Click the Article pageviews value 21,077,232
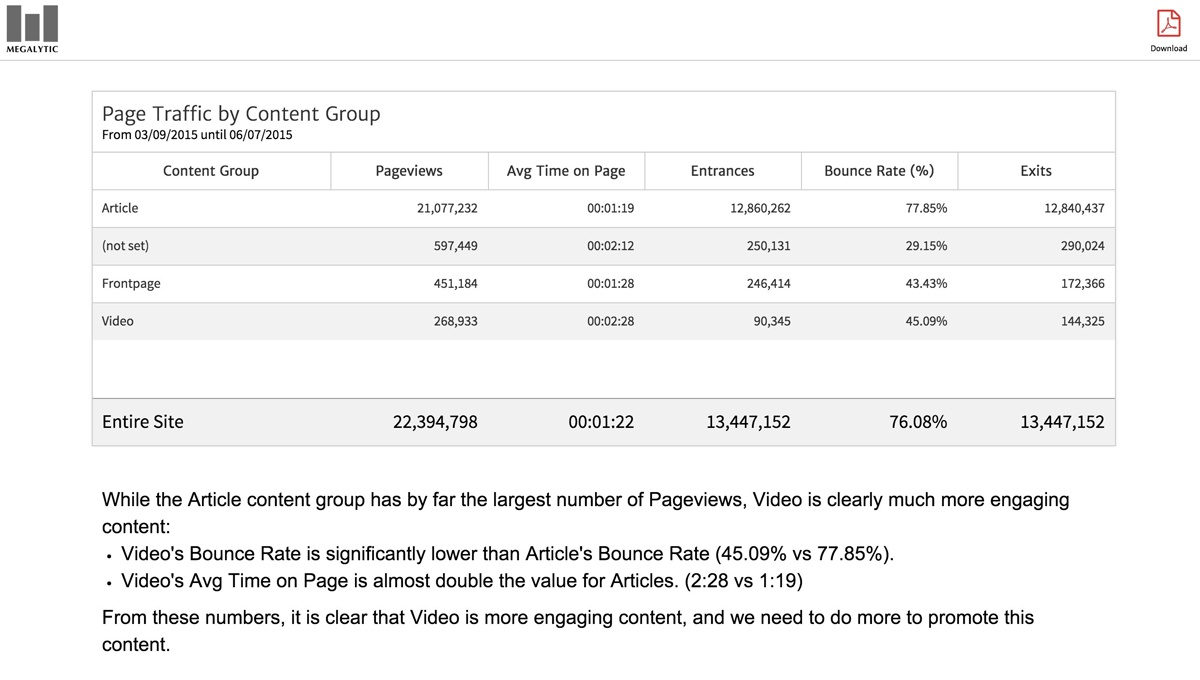The image size is (1200, 680). 447,208
